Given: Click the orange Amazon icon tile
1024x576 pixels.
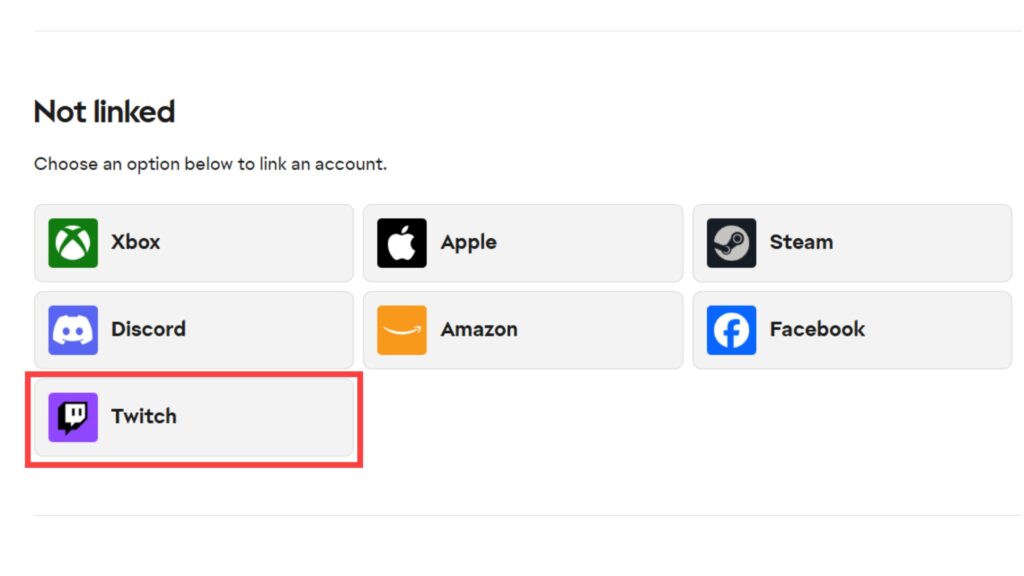Looking at the screenshot, I should (x=402, y=329).
